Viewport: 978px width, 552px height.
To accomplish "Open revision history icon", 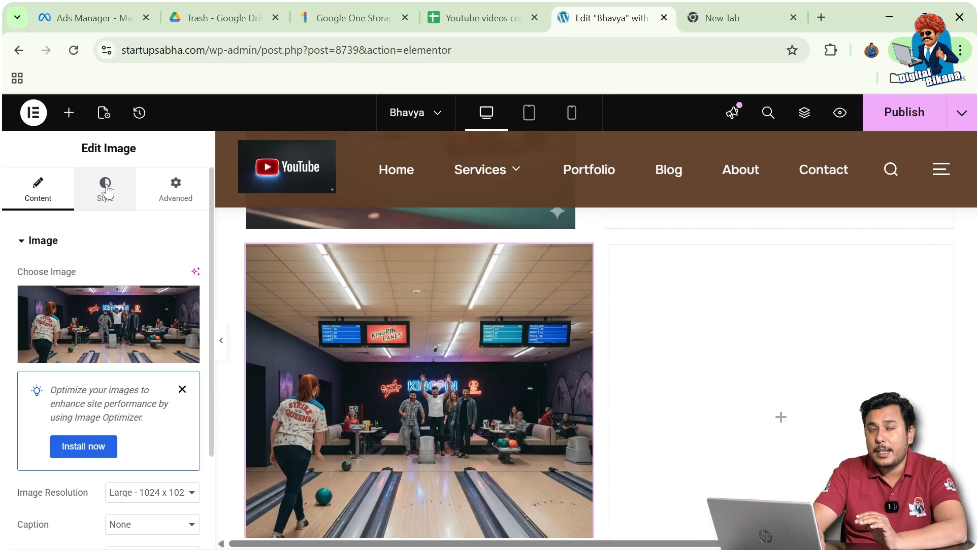I will (139, 113).
